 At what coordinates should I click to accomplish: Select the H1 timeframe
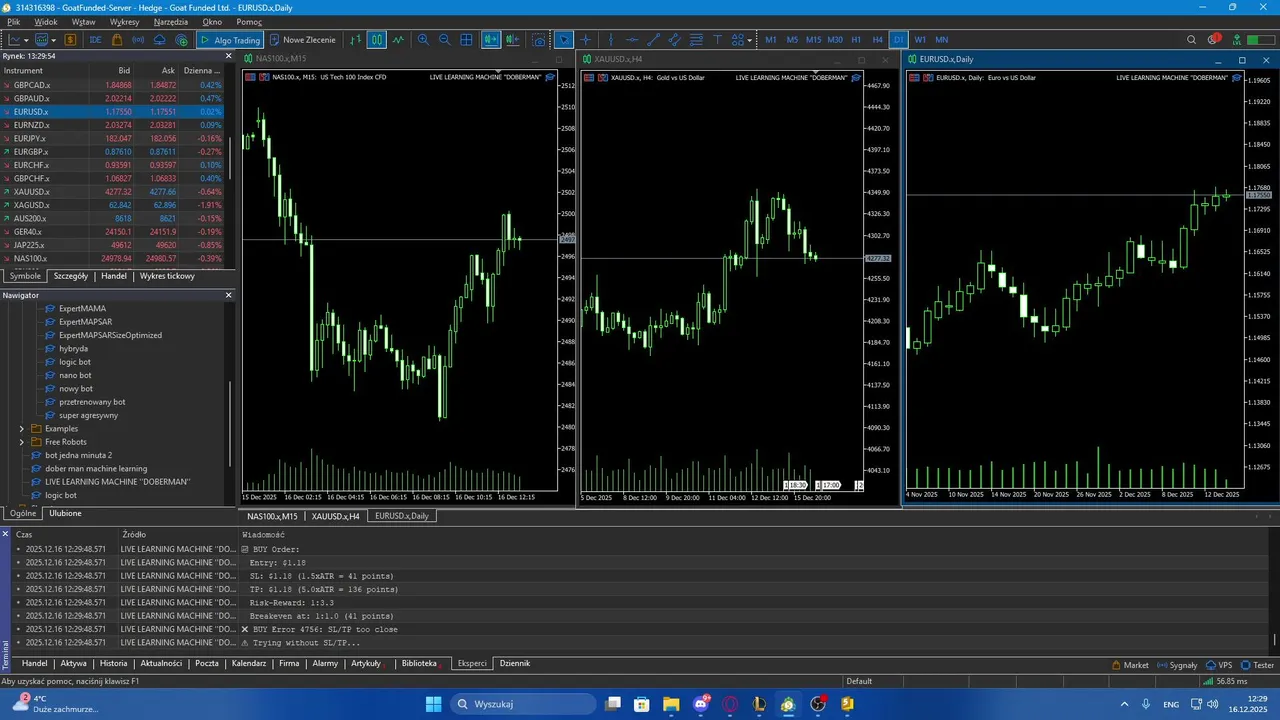856,40
